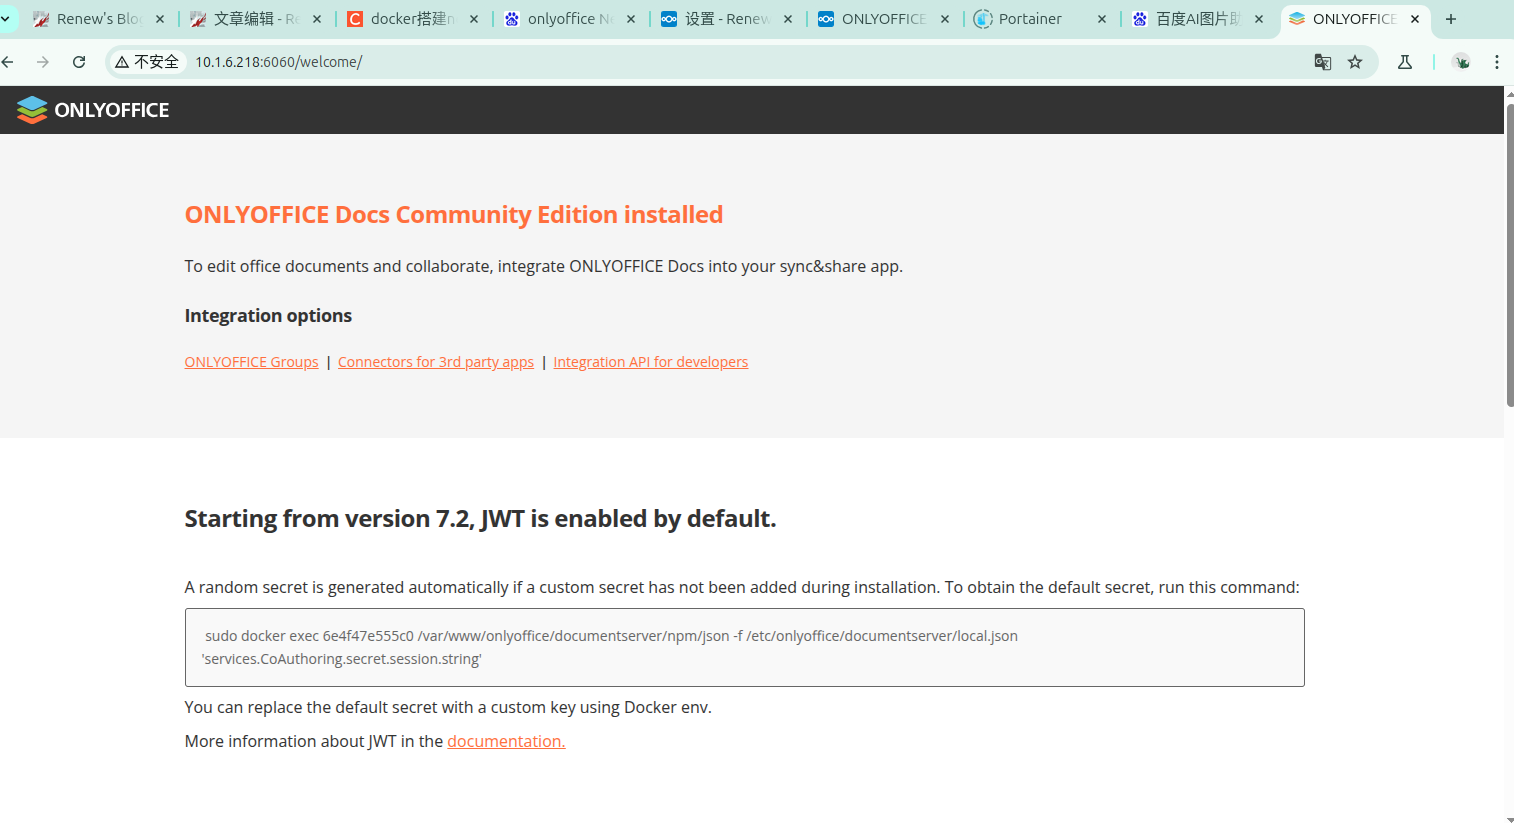Switch to the 百度AI图片 tab
This screenshot has height=823, width=1514.
point(1198,19)
